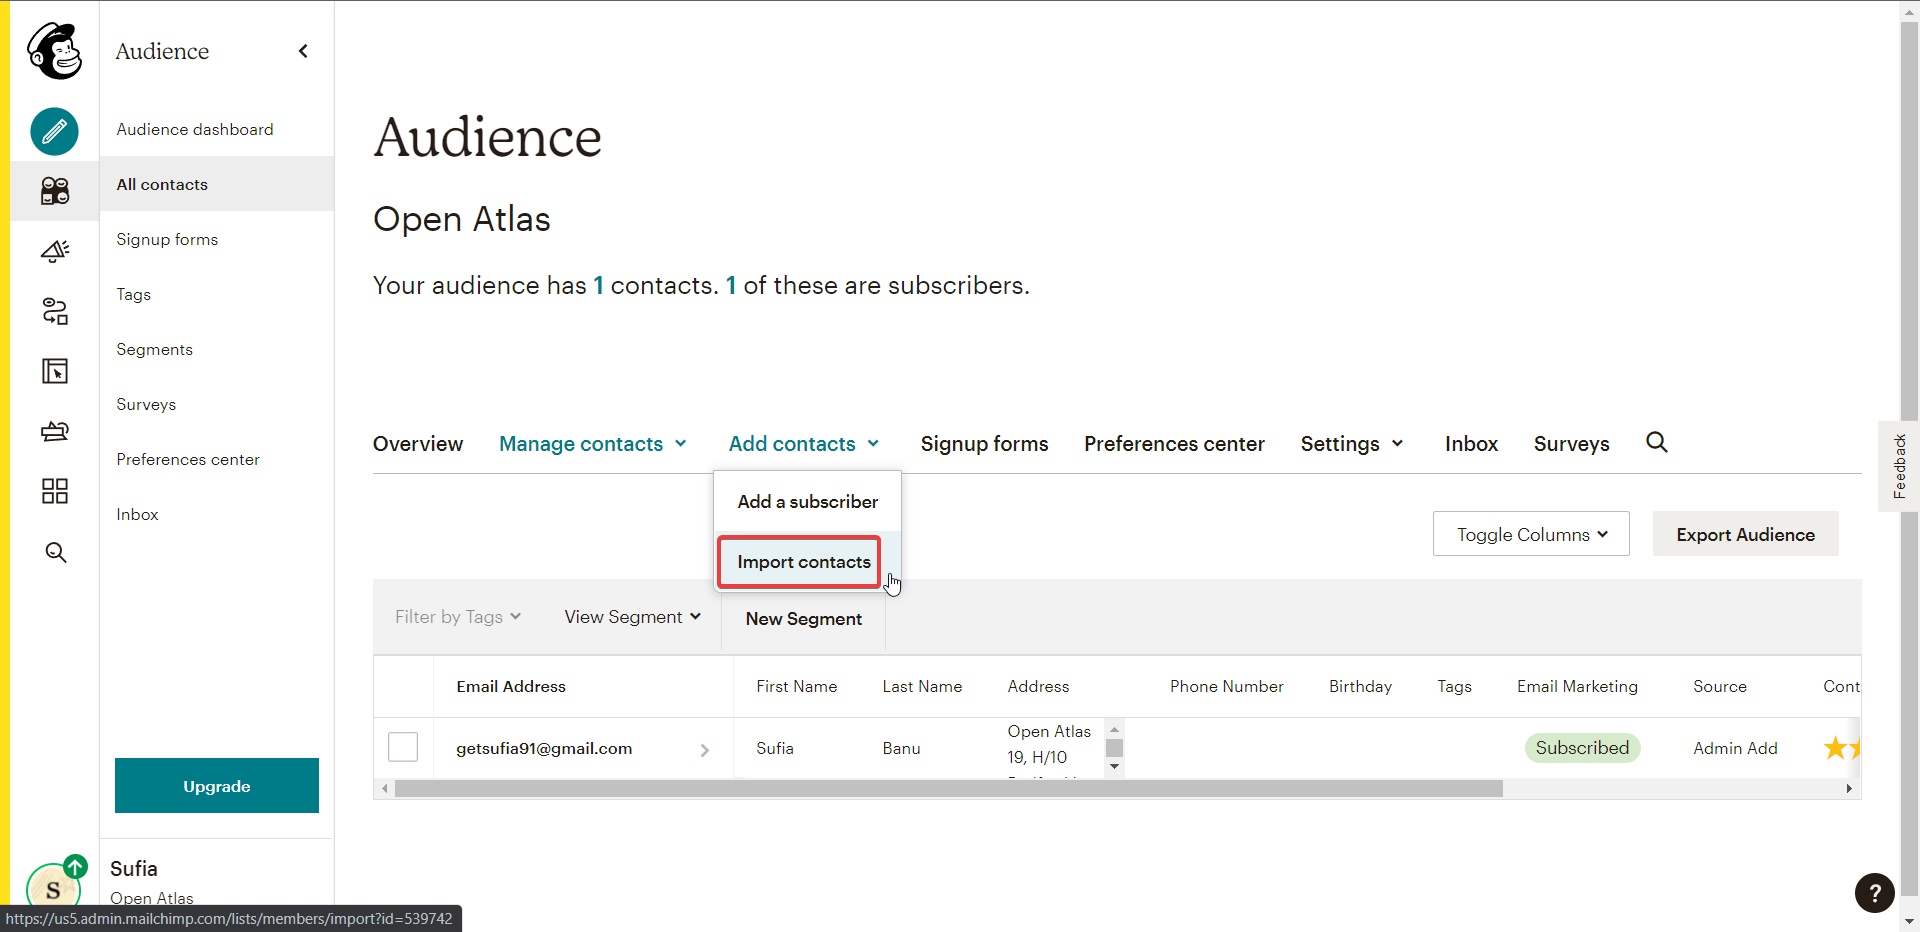Open Inbox in sidebar

137,514
